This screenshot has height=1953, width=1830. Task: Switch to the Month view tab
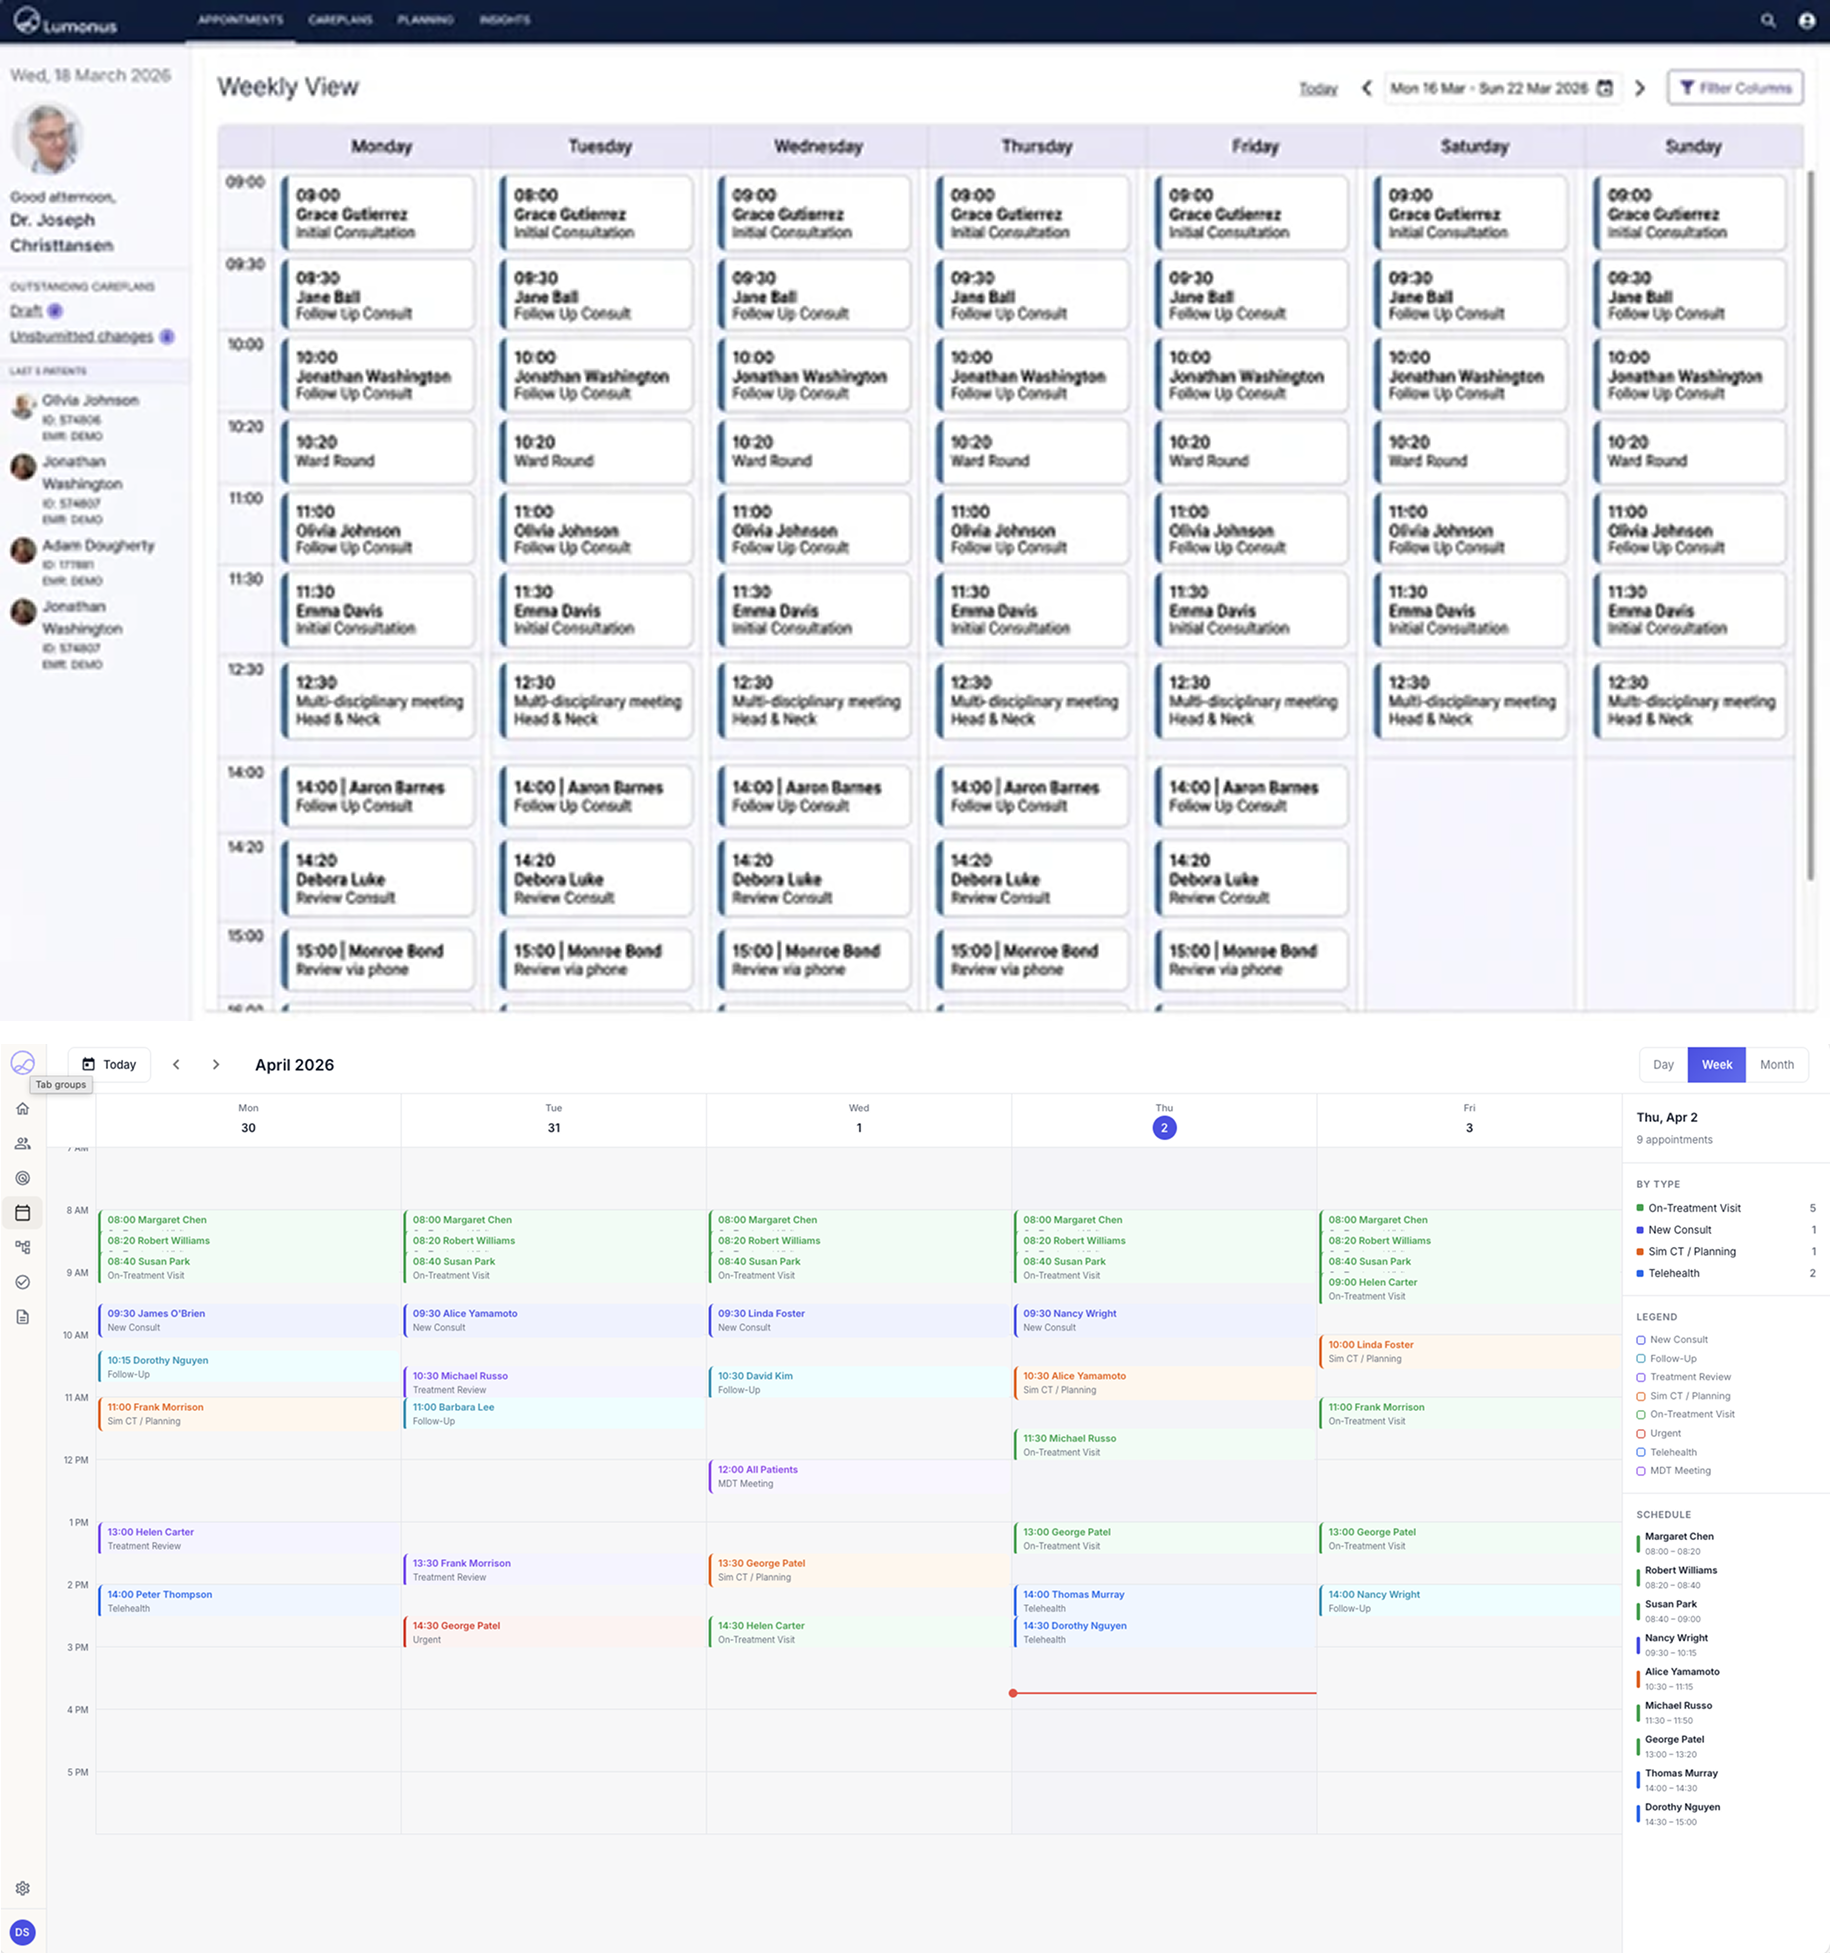point(1776,1065)
